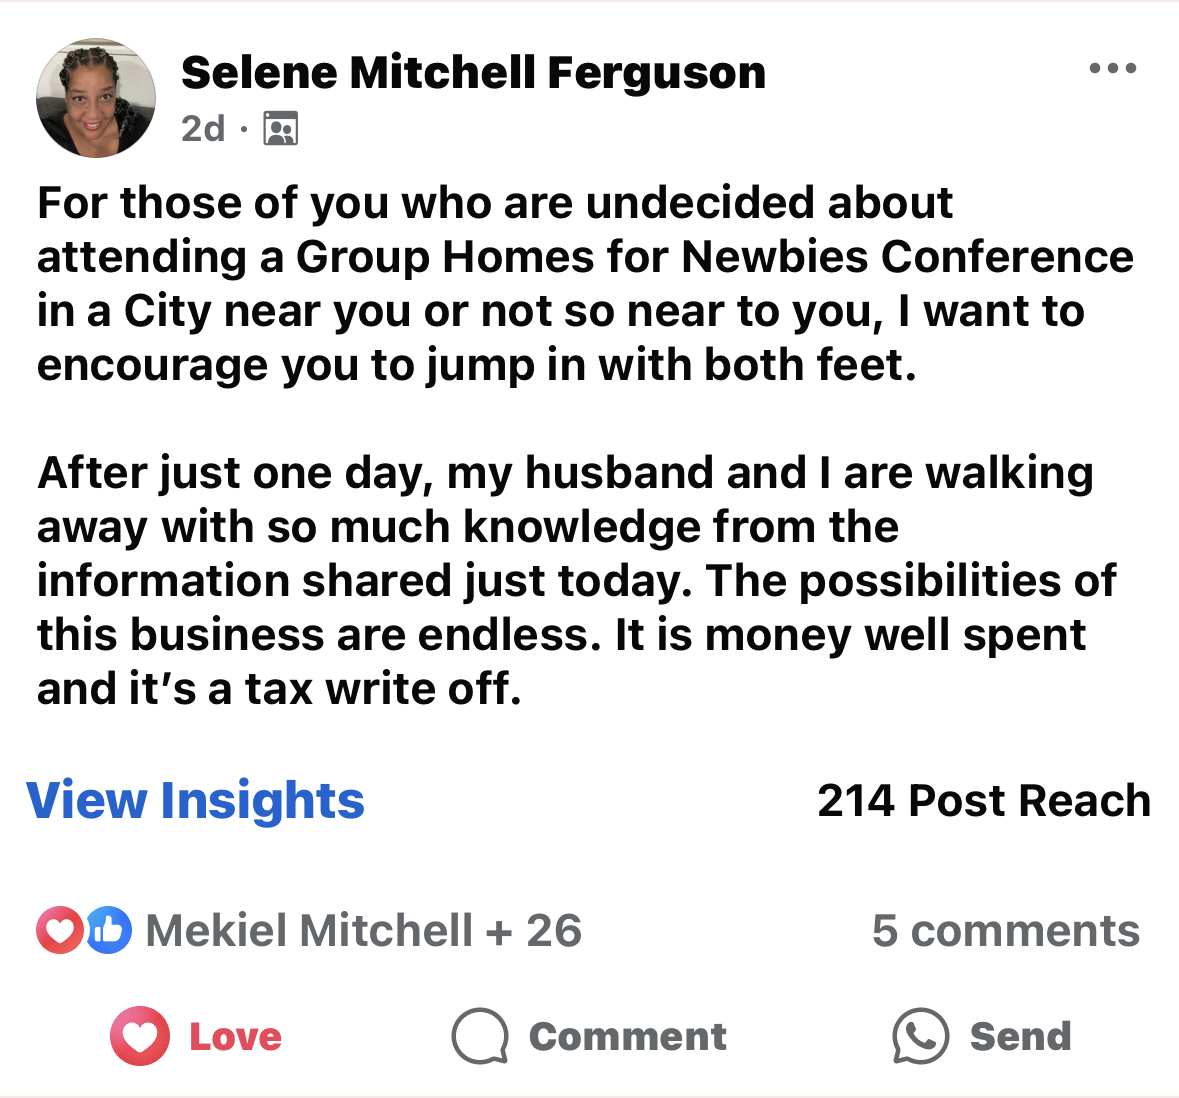Show reactions list from Mekiel Mitchell + 26
The image size is (1179, 1098).
363,931
